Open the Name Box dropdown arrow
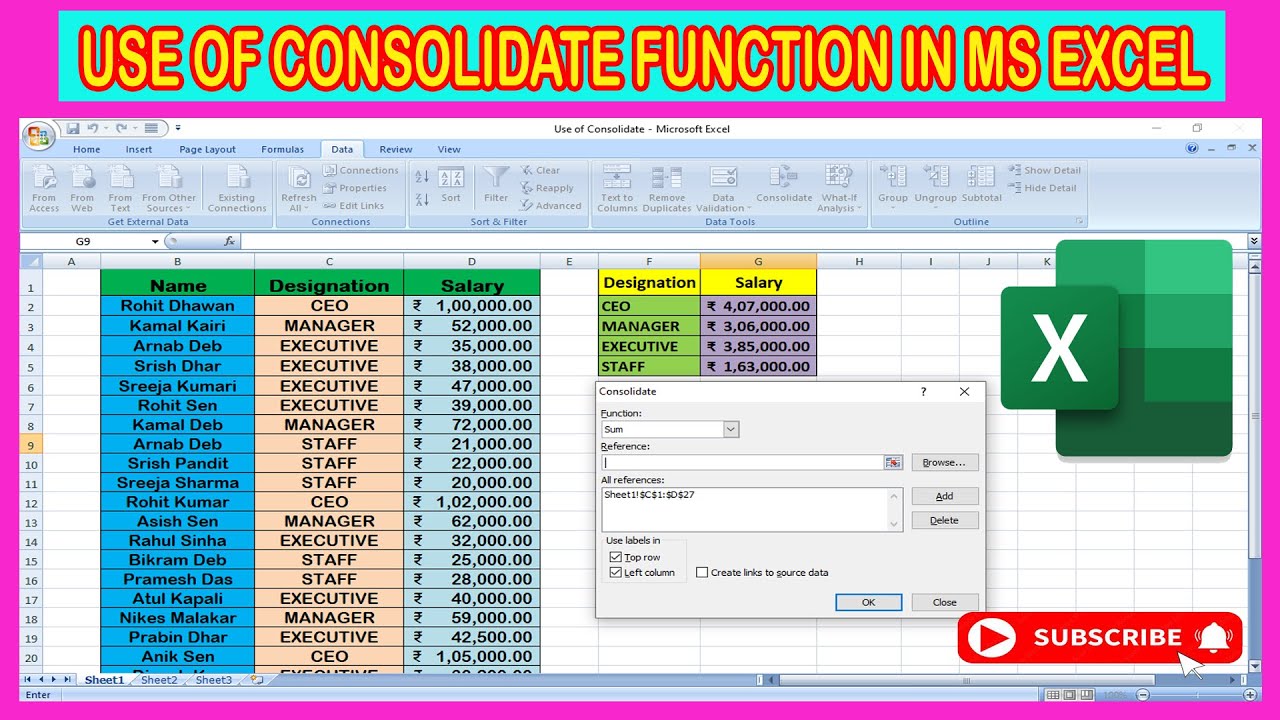 pos(155,241)
